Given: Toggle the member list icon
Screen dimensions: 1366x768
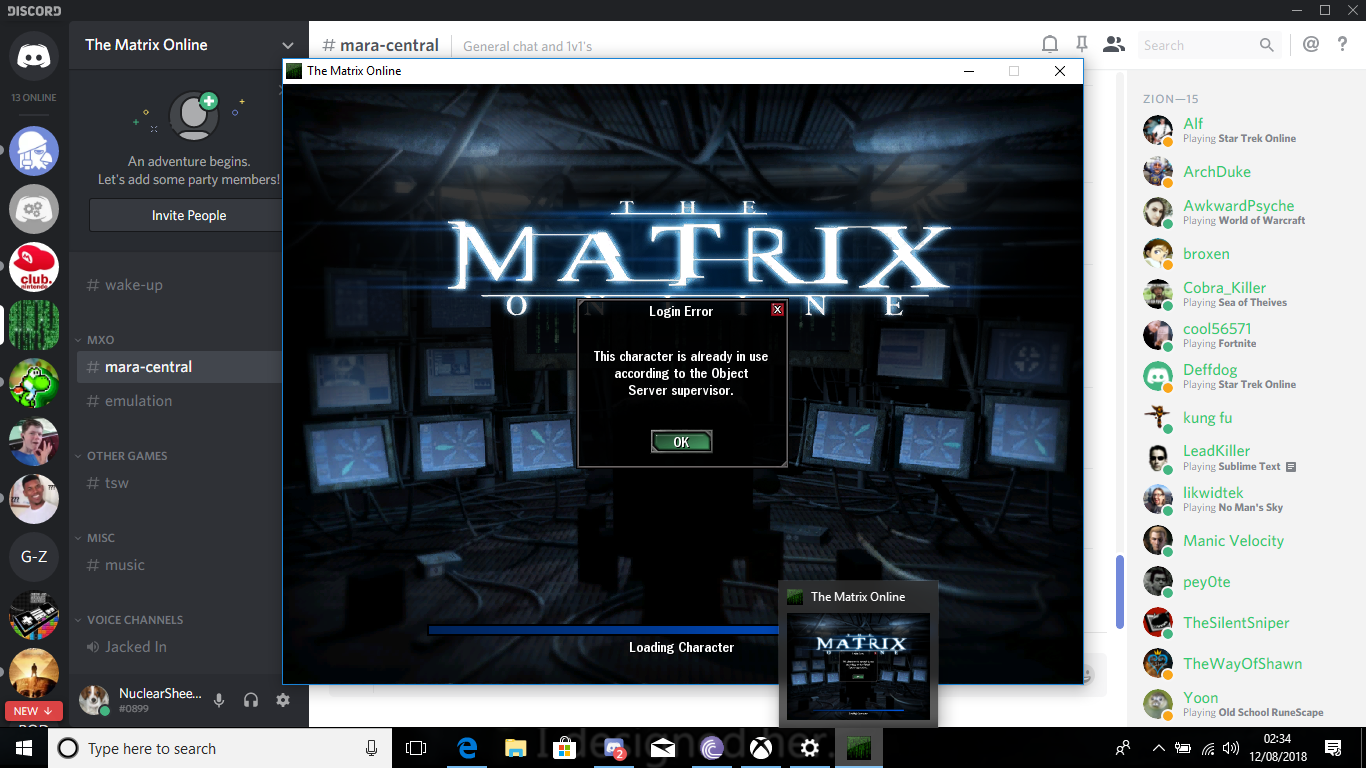Looking at the screenshot, I should pos(1113,45).
